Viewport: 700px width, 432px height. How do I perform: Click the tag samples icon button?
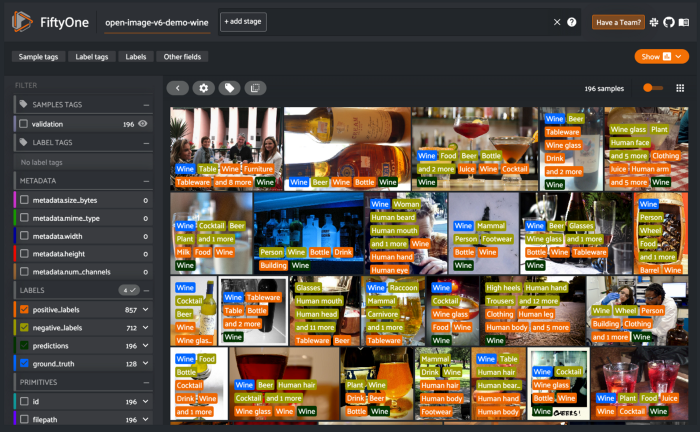(x=229, y=88)
